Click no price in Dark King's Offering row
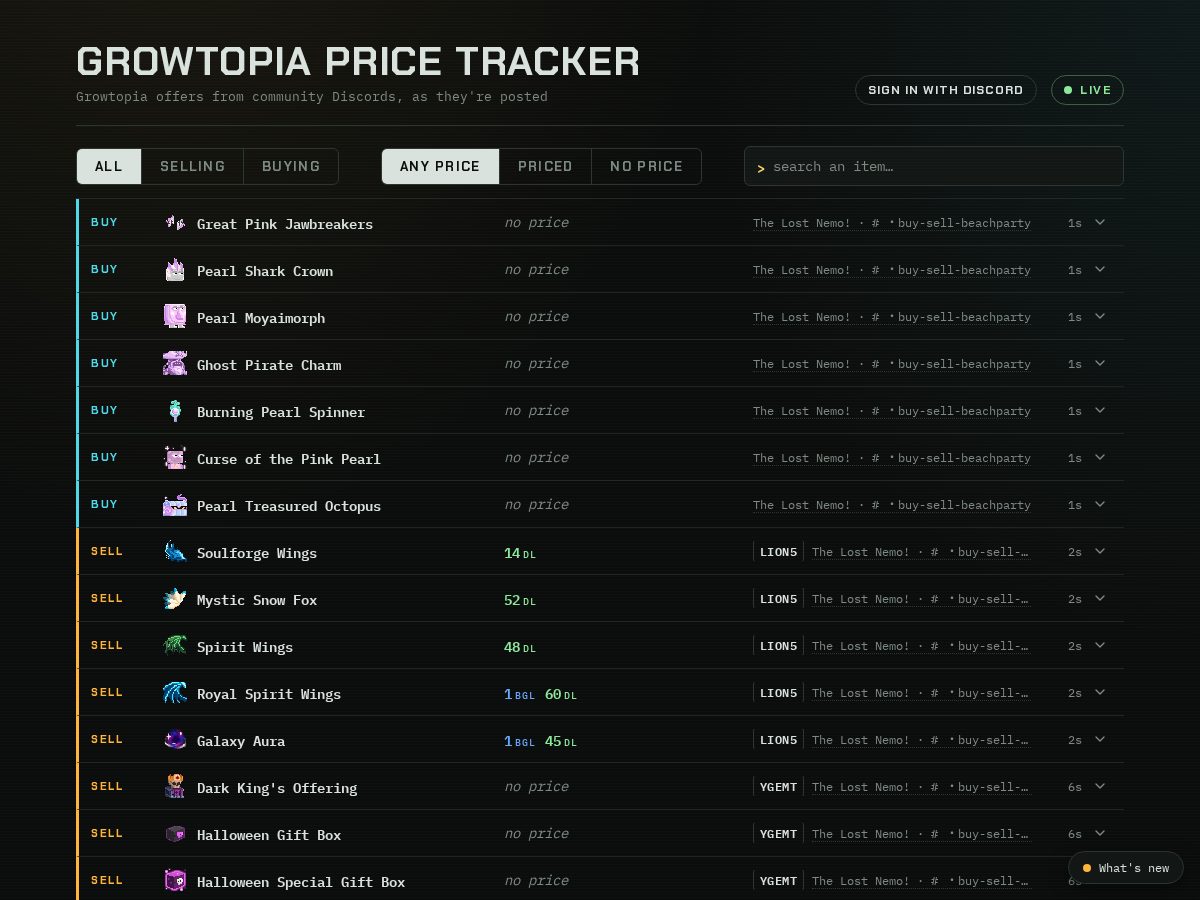This screenshot has width=1200, height=900. tap(536, 787)
